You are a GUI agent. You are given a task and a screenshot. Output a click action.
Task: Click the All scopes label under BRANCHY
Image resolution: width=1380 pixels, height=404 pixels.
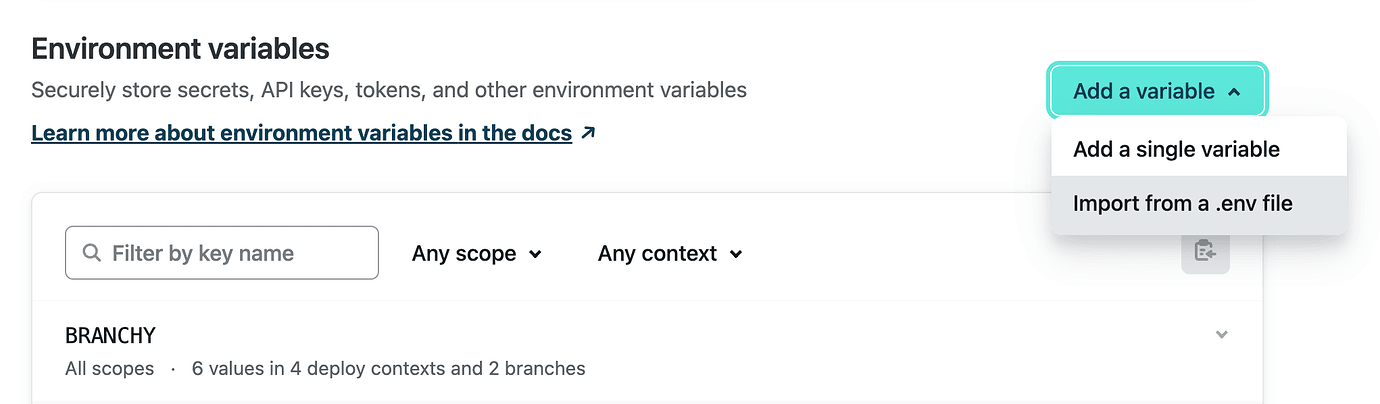coord(109,368)
